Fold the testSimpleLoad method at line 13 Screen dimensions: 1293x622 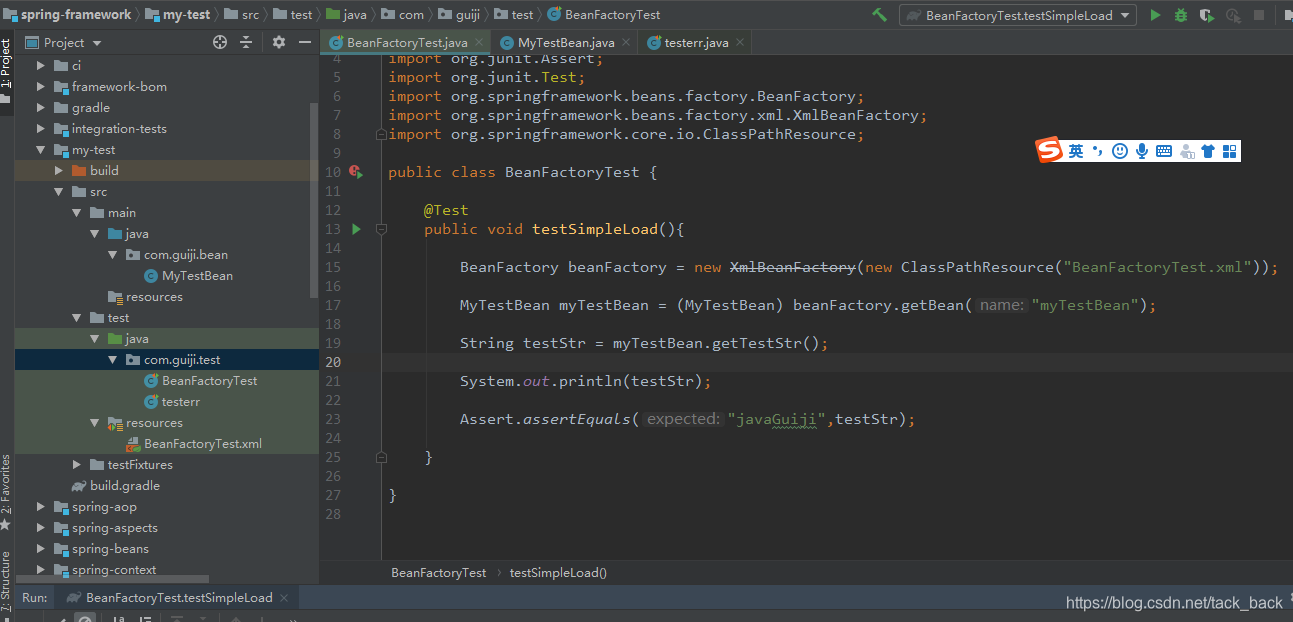tap(381, 229)
